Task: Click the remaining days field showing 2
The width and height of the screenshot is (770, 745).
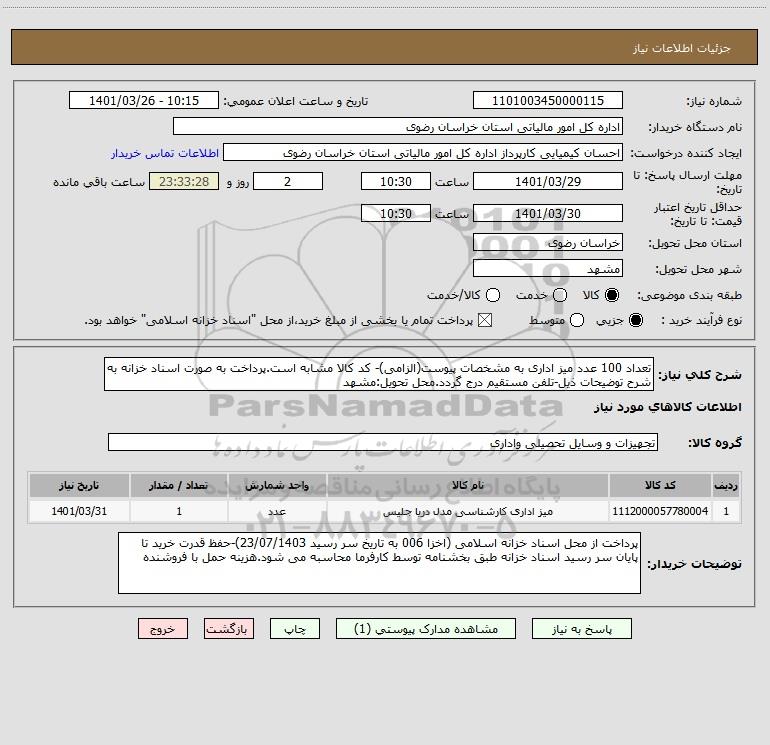Action: [288, 181]
